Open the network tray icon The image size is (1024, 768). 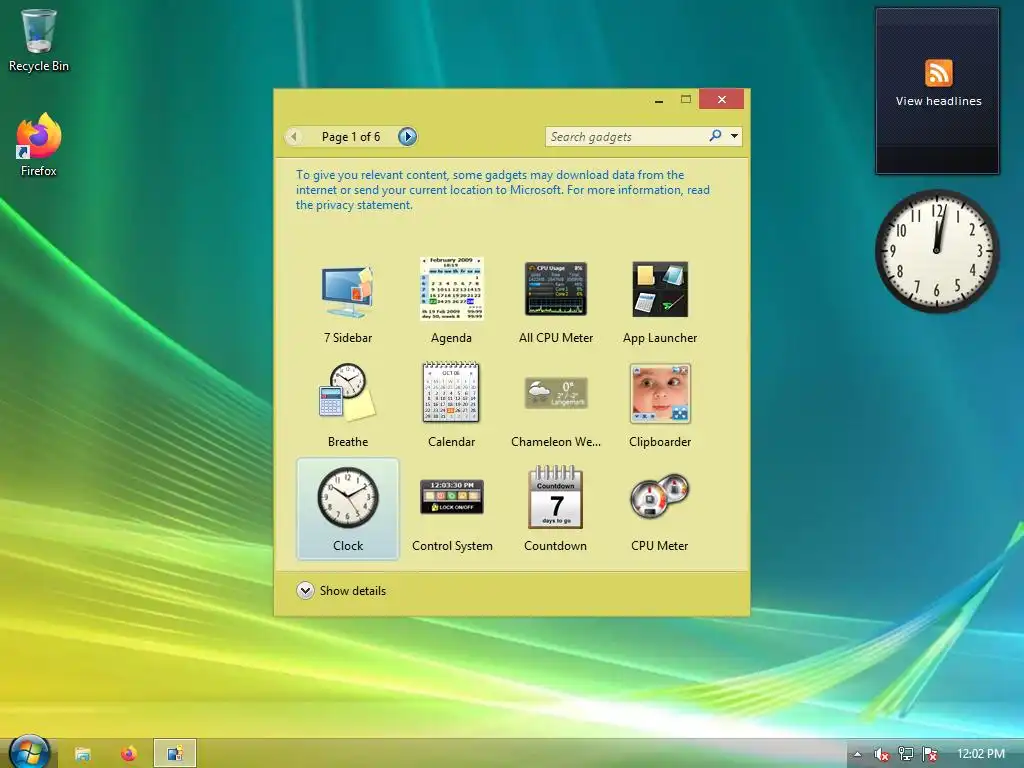(x=905, y=754)
